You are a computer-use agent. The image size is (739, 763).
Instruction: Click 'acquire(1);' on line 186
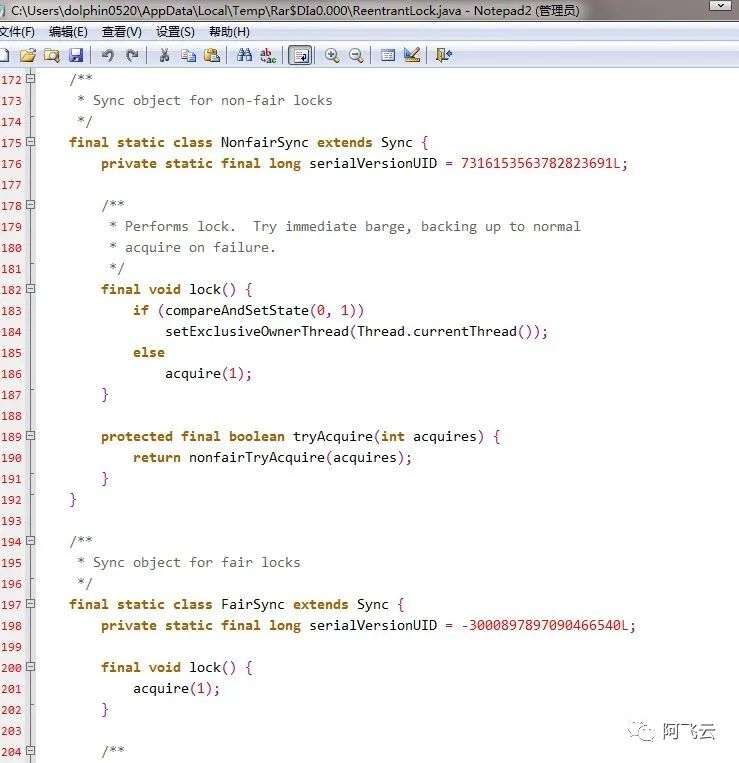click(208, 374)
